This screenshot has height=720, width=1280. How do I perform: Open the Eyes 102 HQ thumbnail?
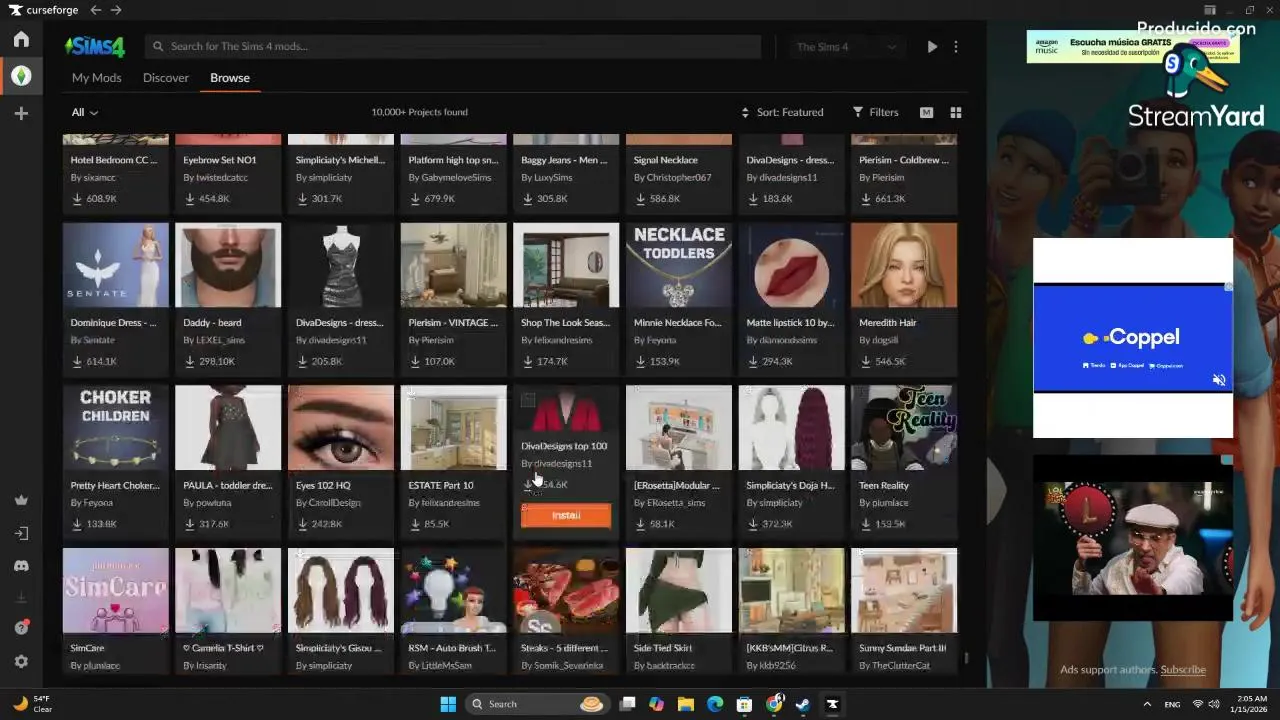pos(341,427)
